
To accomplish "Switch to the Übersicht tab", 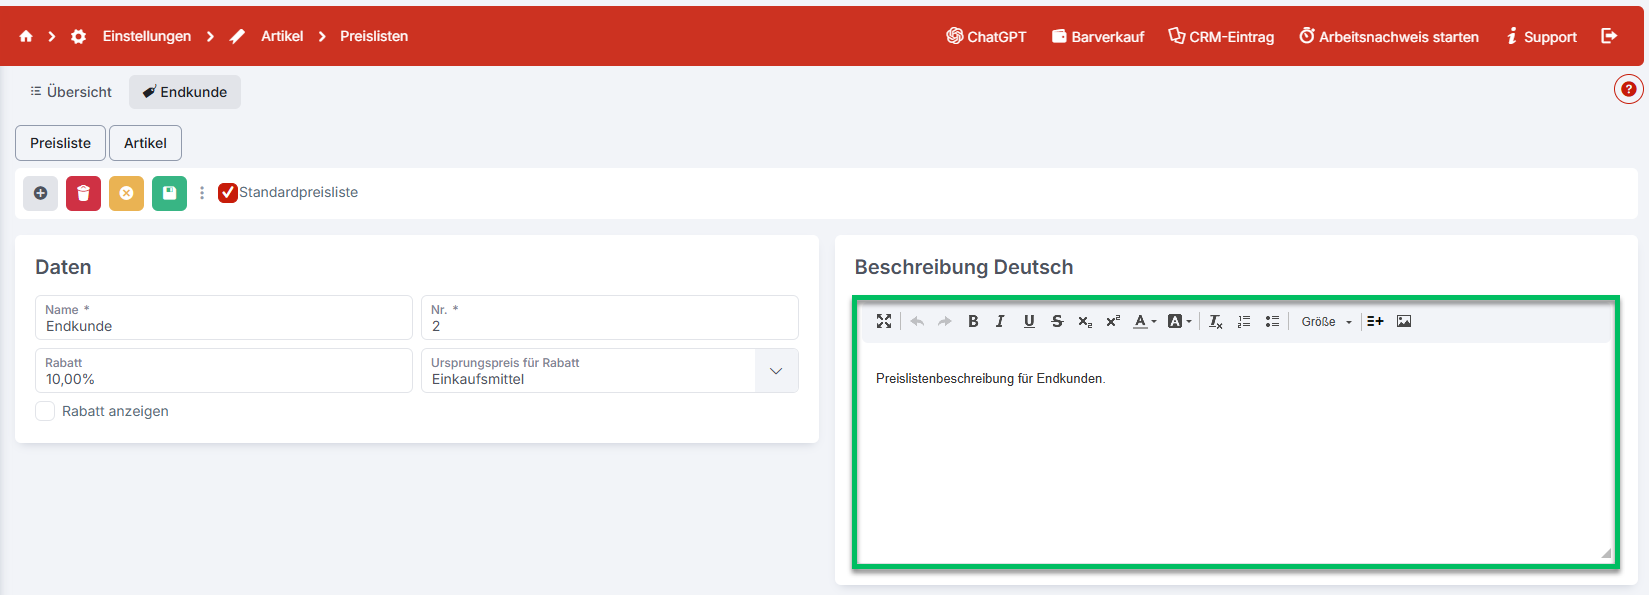I will [71, 92].
